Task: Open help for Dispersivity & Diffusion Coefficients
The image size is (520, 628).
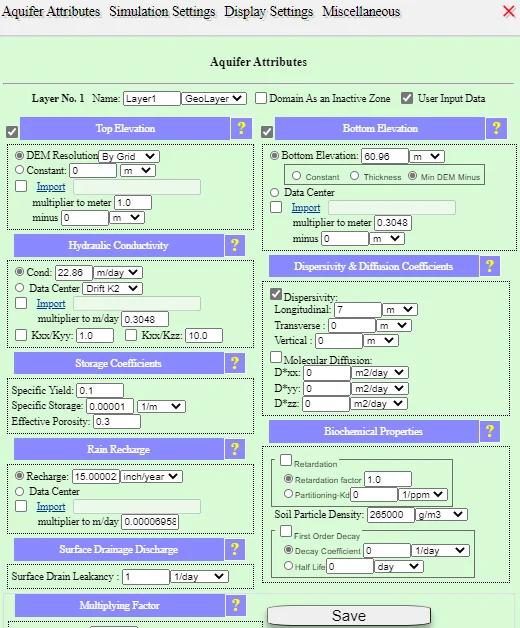Action: point(490,266)
